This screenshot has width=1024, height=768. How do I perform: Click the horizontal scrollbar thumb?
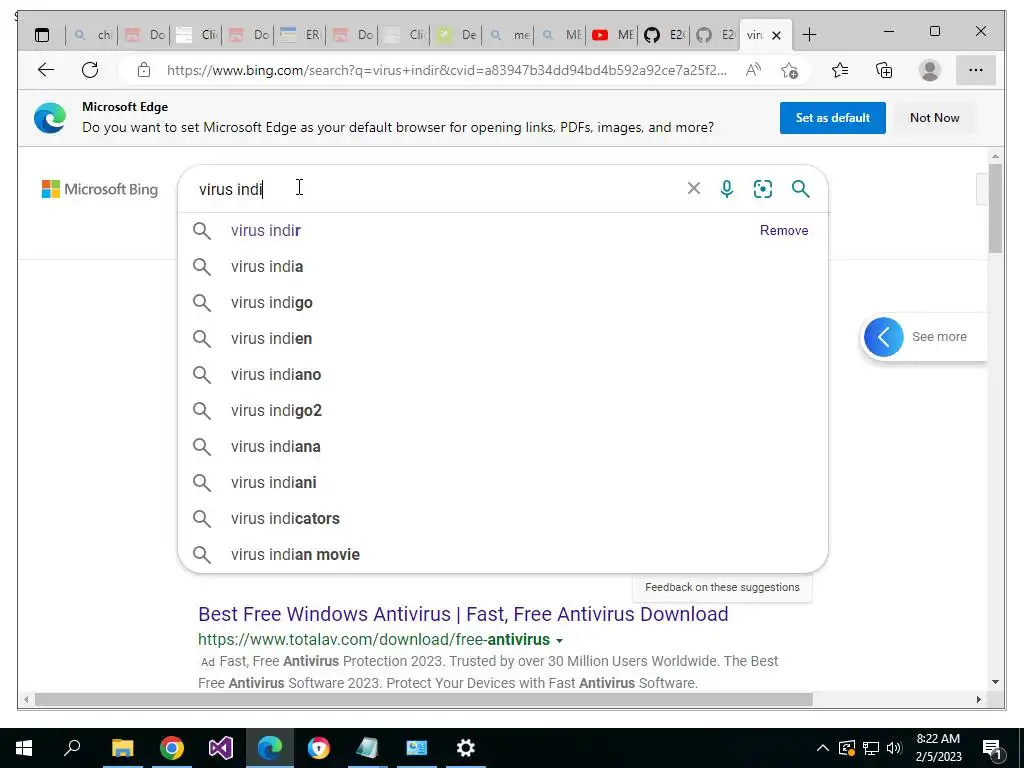[424, 699]
